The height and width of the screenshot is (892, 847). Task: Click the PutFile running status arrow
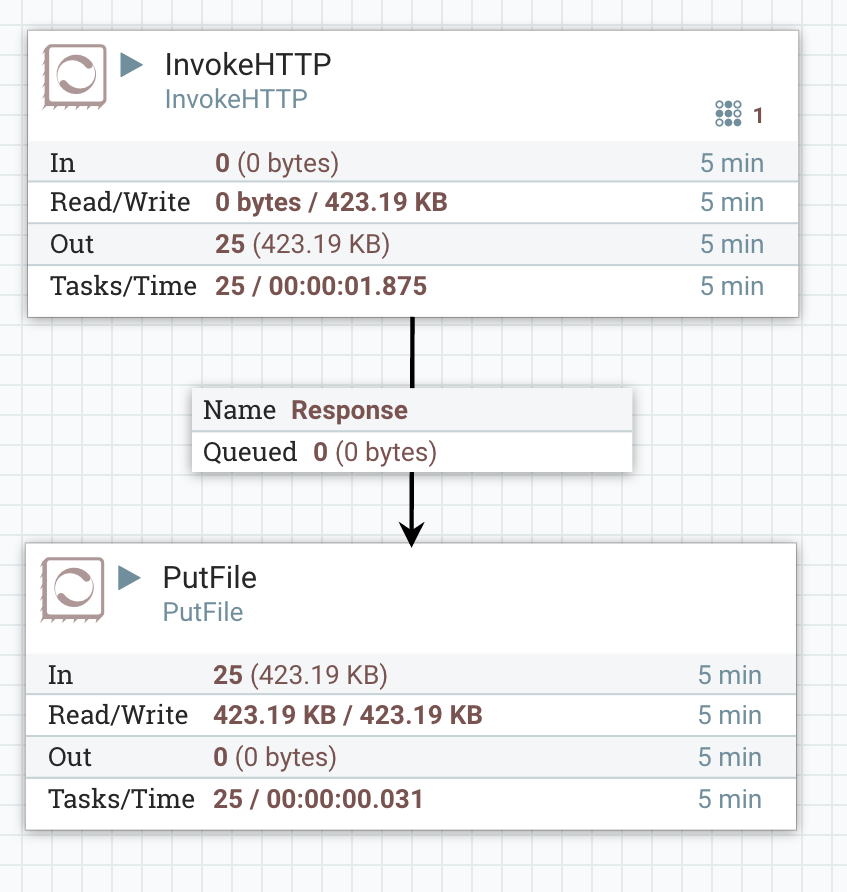[x=129, y=577]
